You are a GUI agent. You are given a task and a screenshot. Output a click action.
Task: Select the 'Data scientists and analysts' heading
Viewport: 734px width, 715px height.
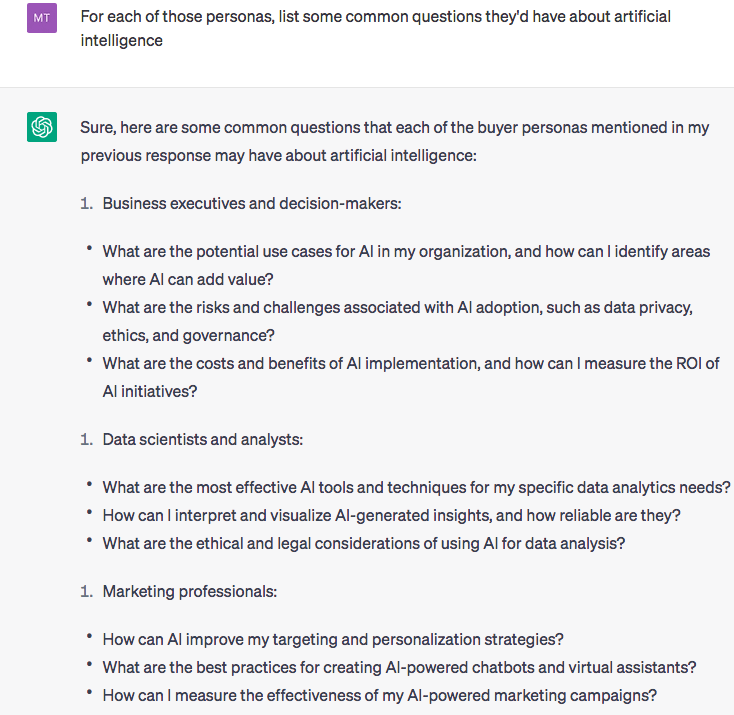(x=203, y=440)
